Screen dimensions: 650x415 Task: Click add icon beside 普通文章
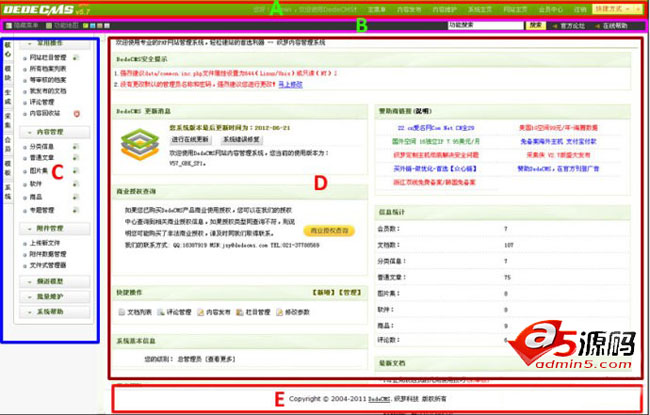point(76,158)
